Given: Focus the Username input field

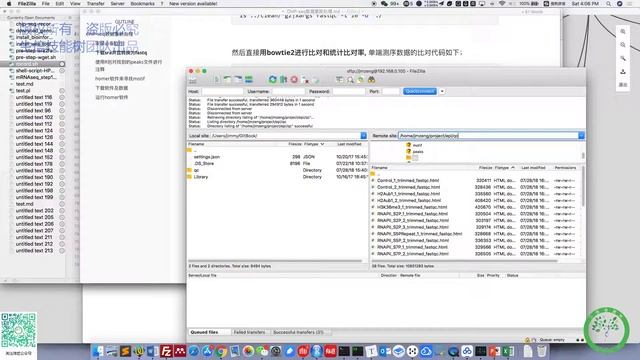Looking at the screenshot, I should coord(288,91).
